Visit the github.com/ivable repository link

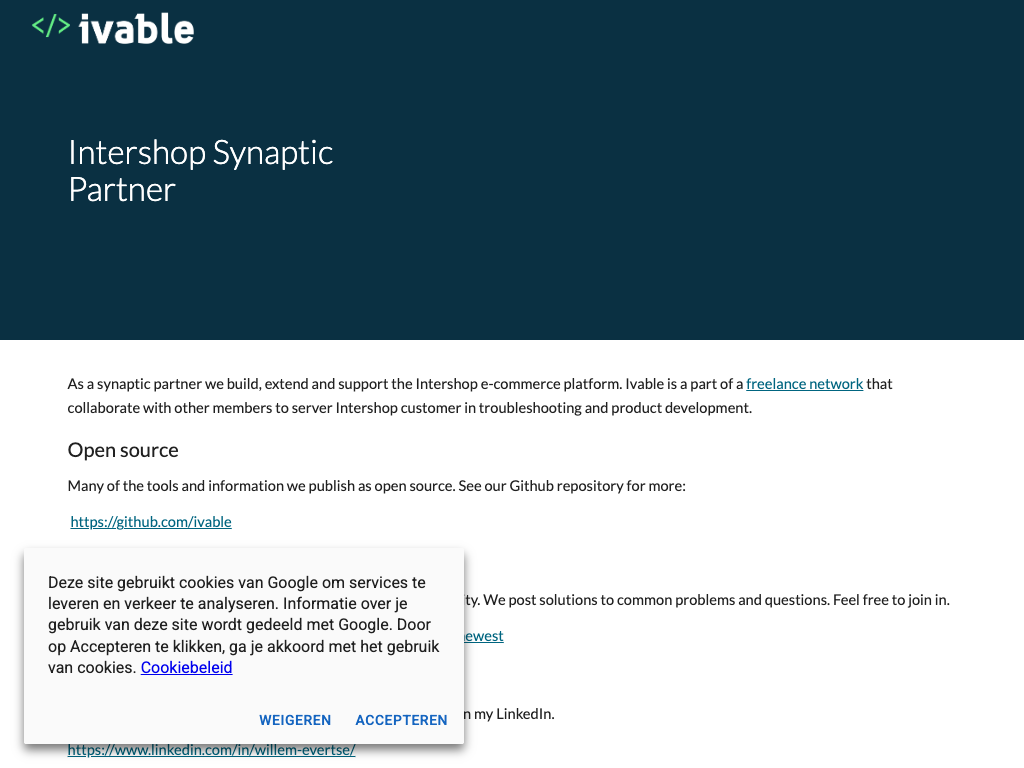coord(151,522)
